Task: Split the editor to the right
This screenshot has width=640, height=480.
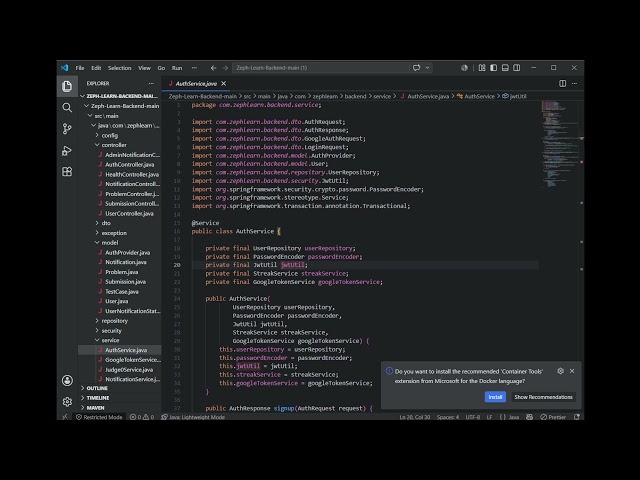Action: coord(562,83)
